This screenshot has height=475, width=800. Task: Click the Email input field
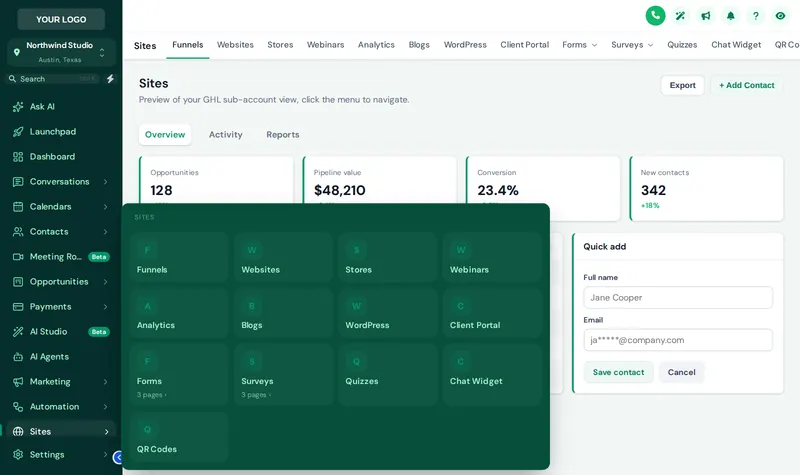(x=678, y=340)
